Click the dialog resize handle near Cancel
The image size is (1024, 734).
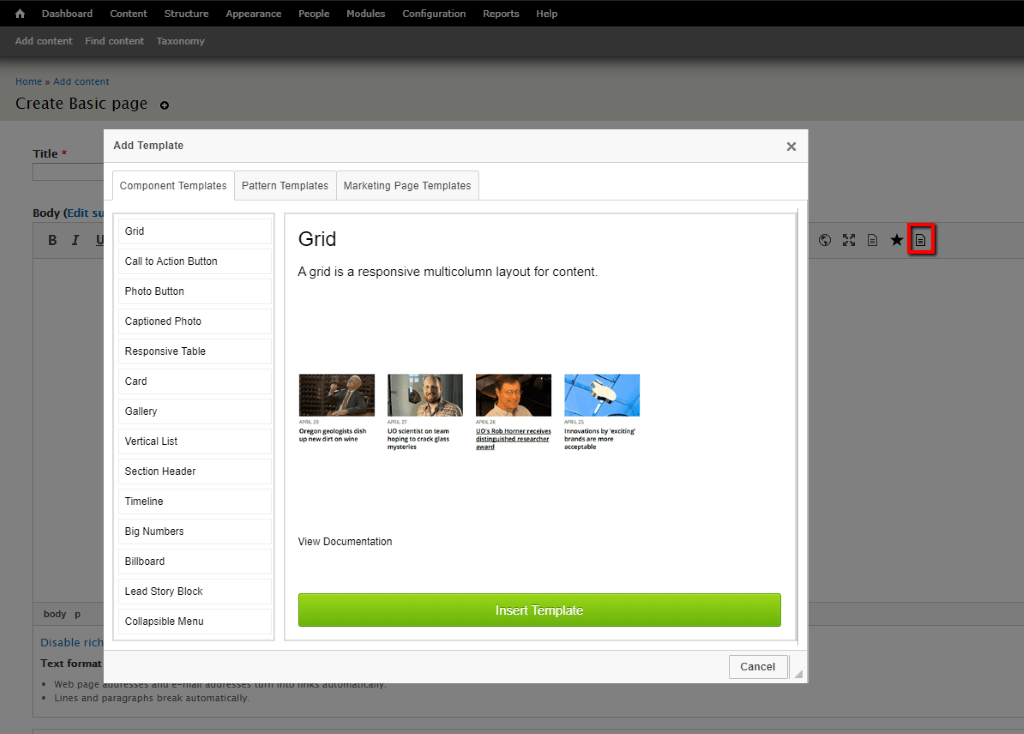(x=798, y=673)
